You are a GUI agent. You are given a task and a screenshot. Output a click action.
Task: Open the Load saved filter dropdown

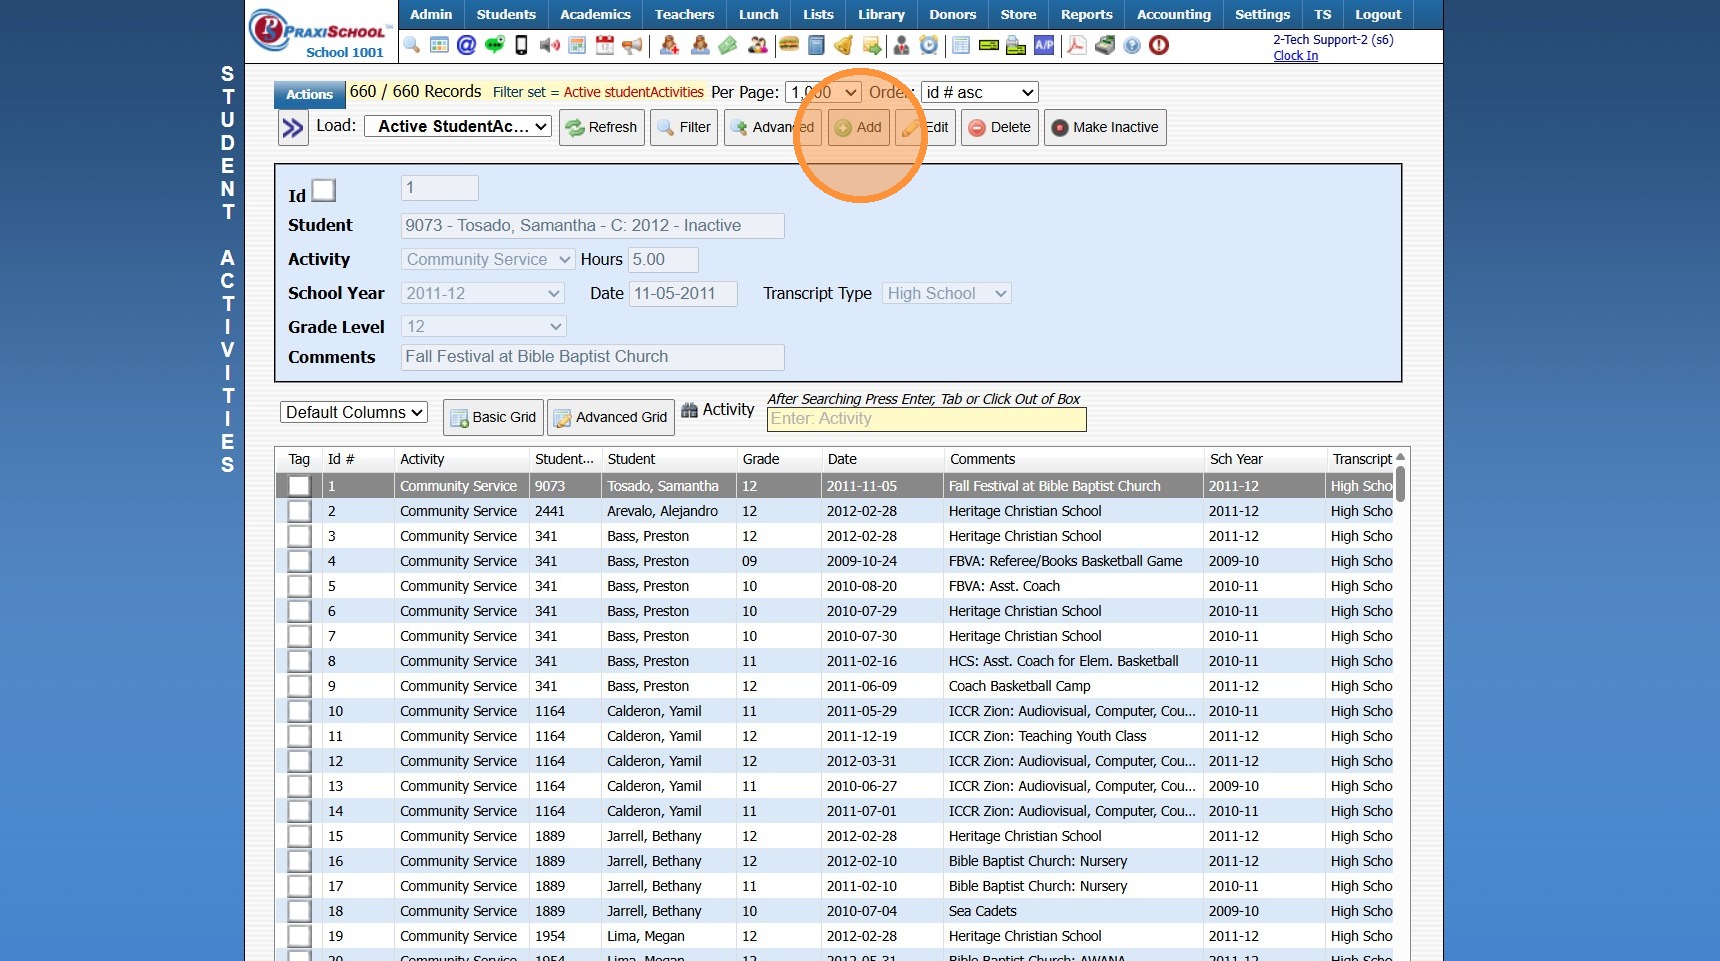click(x=457, y=126)
